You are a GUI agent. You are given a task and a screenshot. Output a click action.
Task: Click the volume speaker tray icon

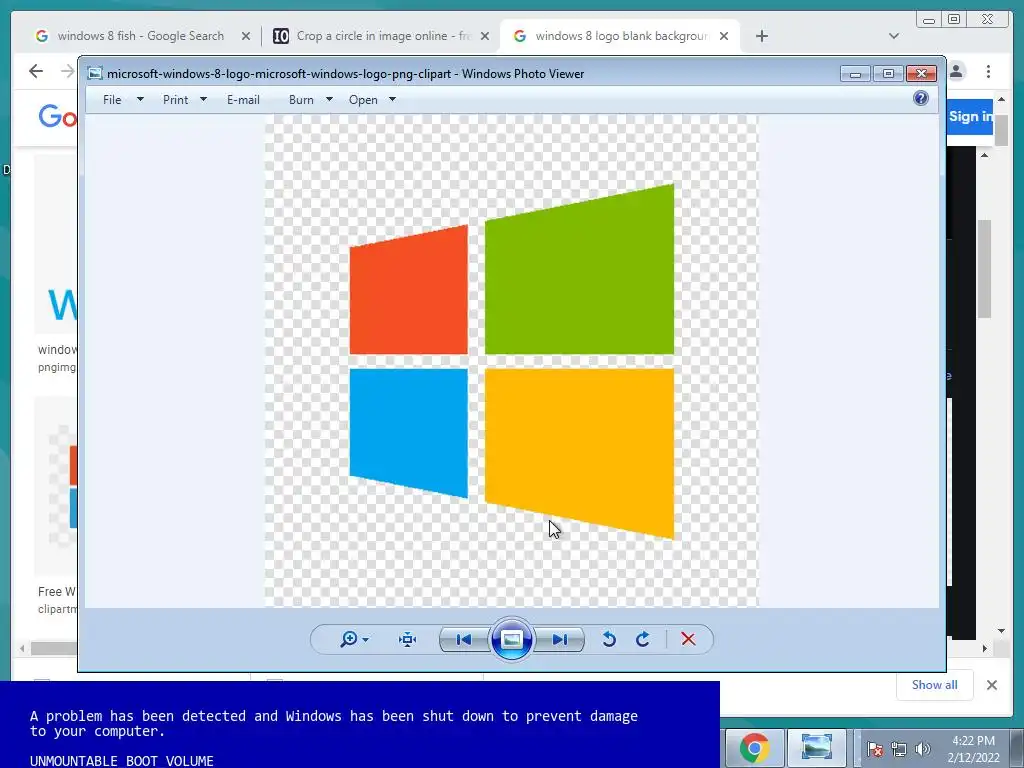922,748
